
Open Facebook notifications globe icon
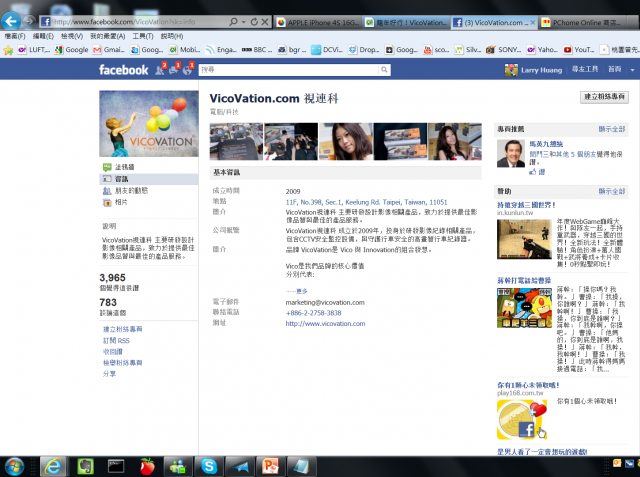187,70
